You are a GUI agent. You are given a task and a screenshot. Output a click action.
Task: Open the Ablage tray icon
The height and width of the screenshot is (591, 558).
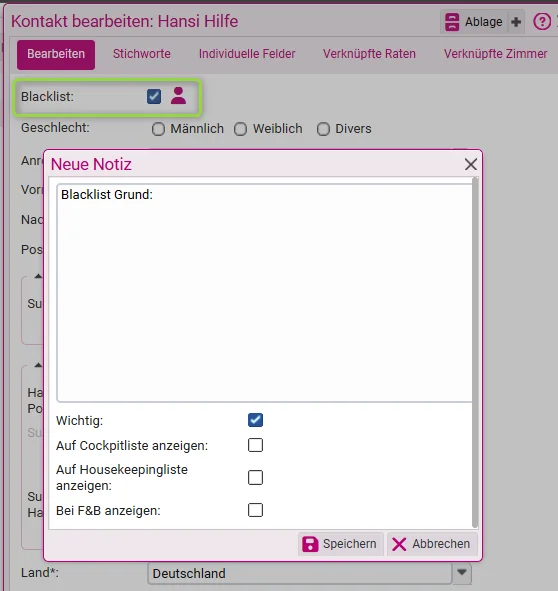(452, 22)
